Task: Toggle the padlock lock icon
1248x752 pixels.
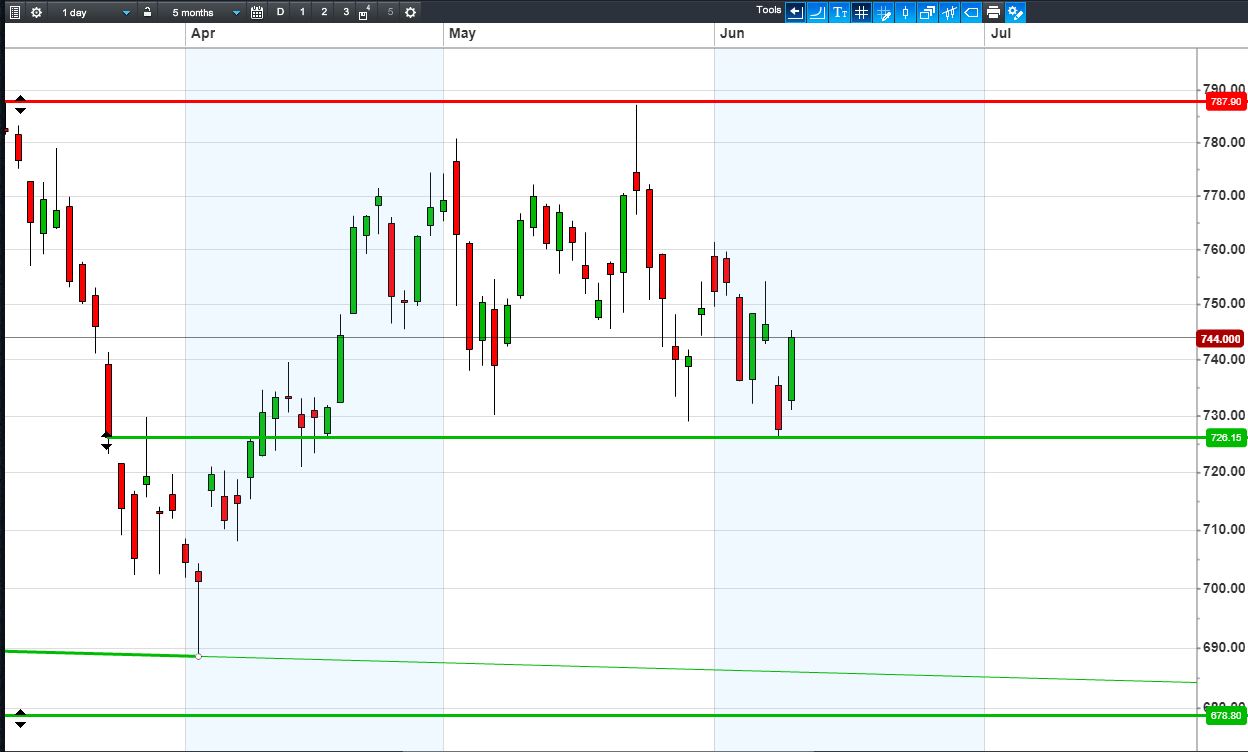Action: 148,12
